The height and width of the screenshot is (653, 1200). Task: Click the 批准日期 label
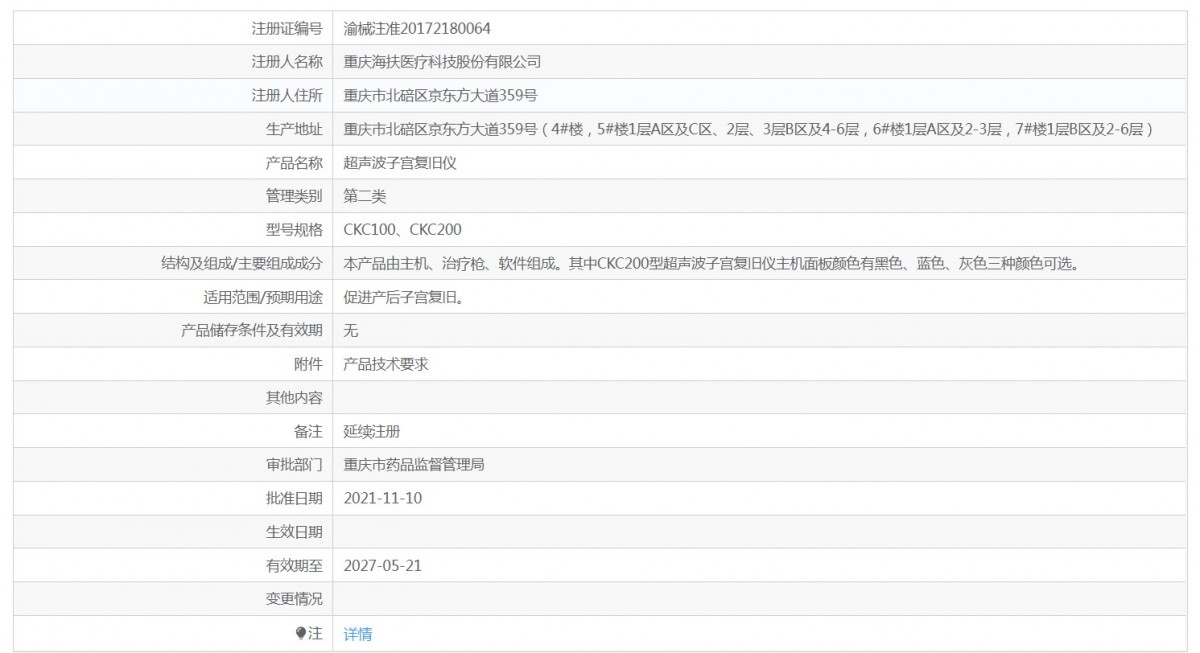(294, 498)
